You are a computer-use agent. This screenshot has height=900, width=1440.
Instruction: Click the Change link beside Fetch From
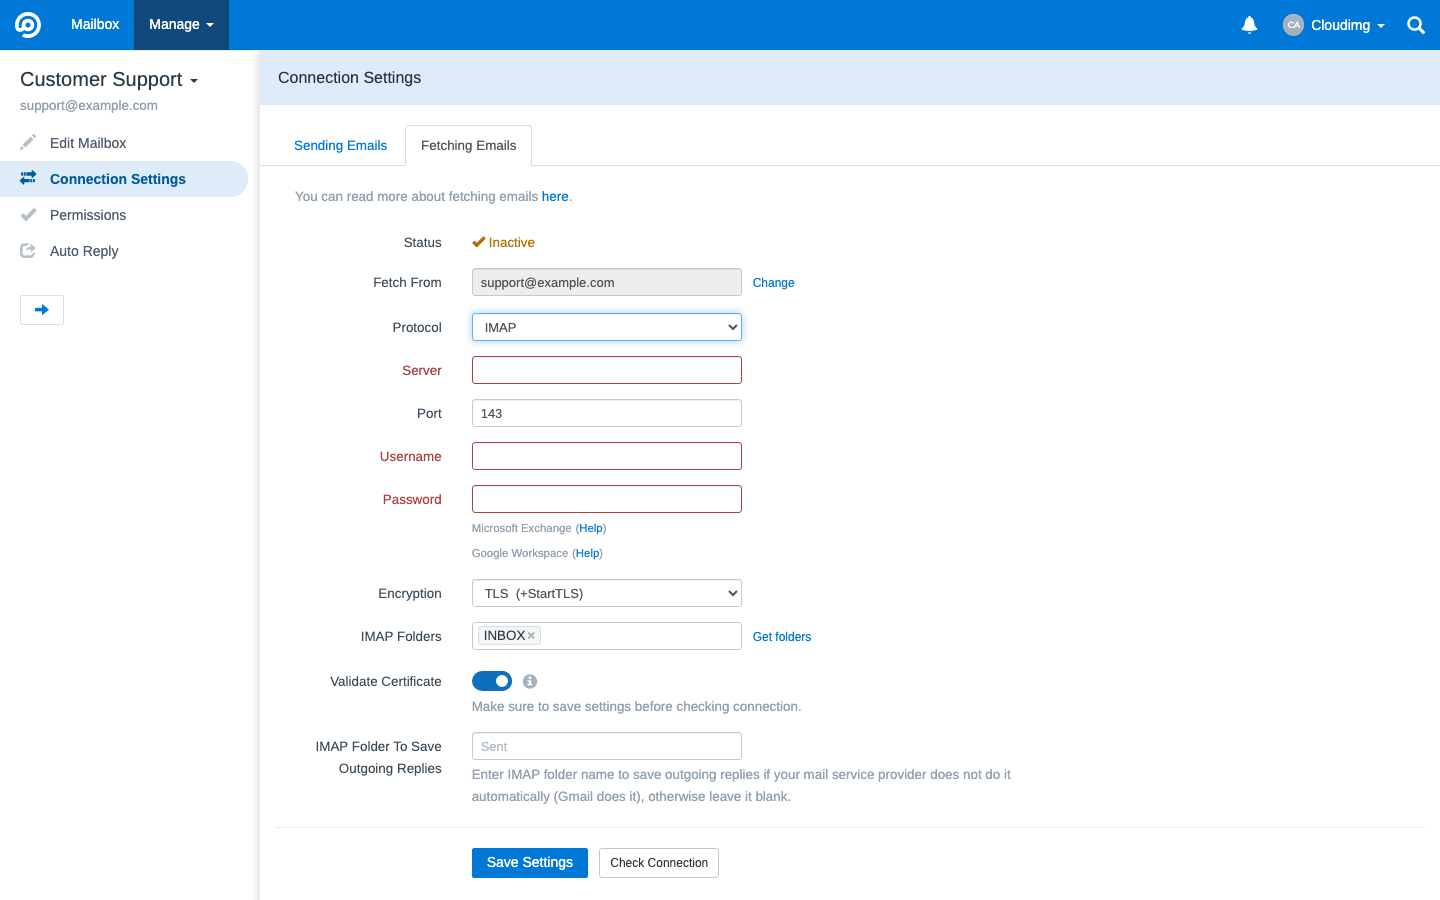click(774, 283)
